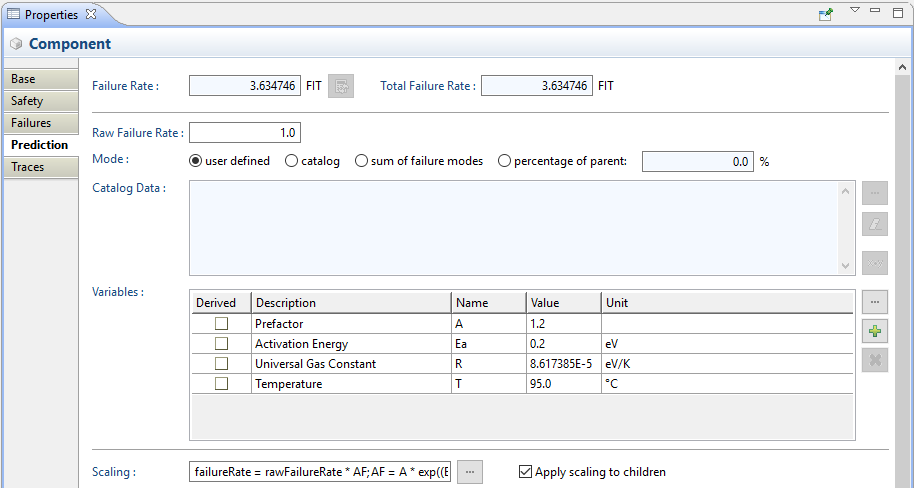This screenshot has height=488, width=914.
Task: Click the green plus add variable icon
Action: coord(875,331)
